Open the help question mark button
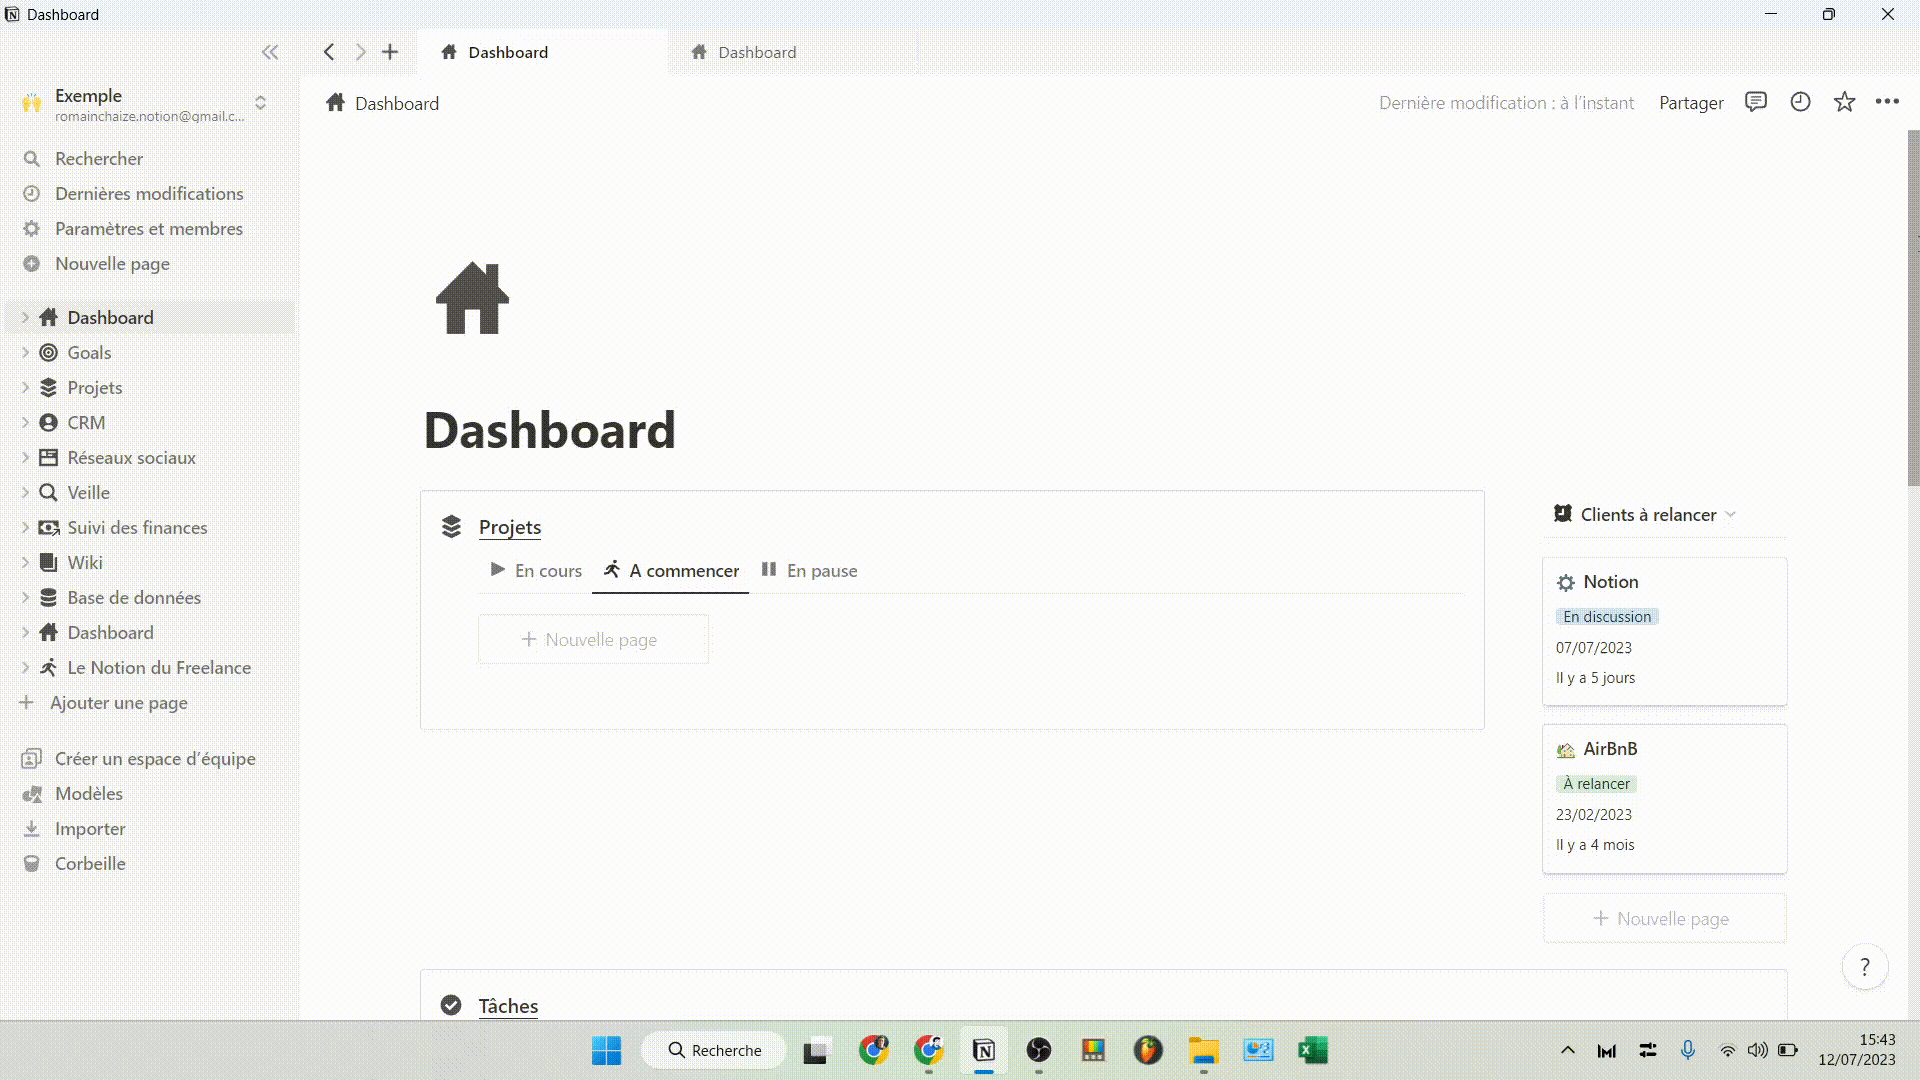1920x1080 pixels. pos(1864,967)
